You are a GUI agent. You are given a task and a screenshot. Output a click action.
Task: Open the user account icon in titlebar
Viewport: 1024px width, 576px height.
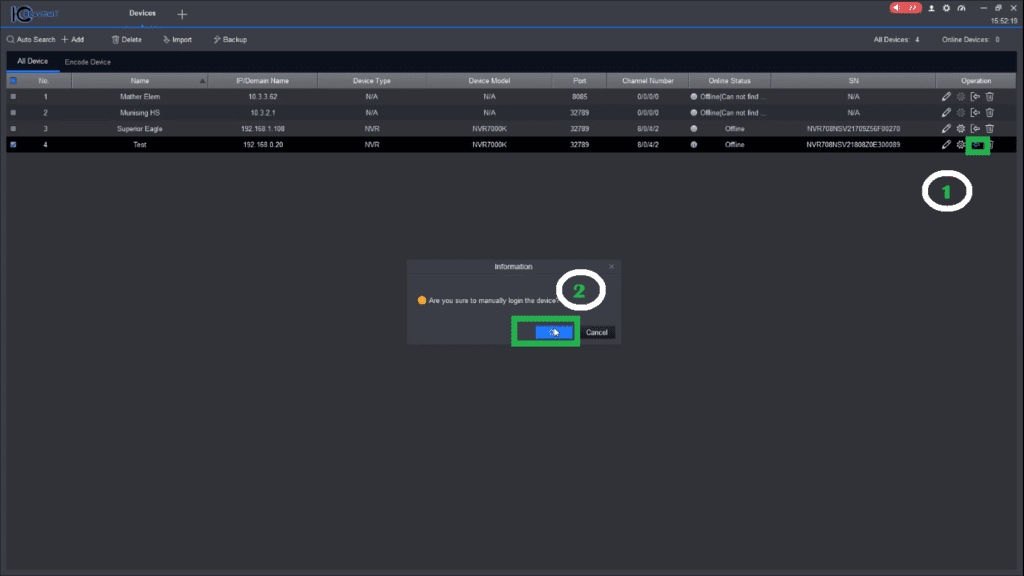click(x=932, y=8)
